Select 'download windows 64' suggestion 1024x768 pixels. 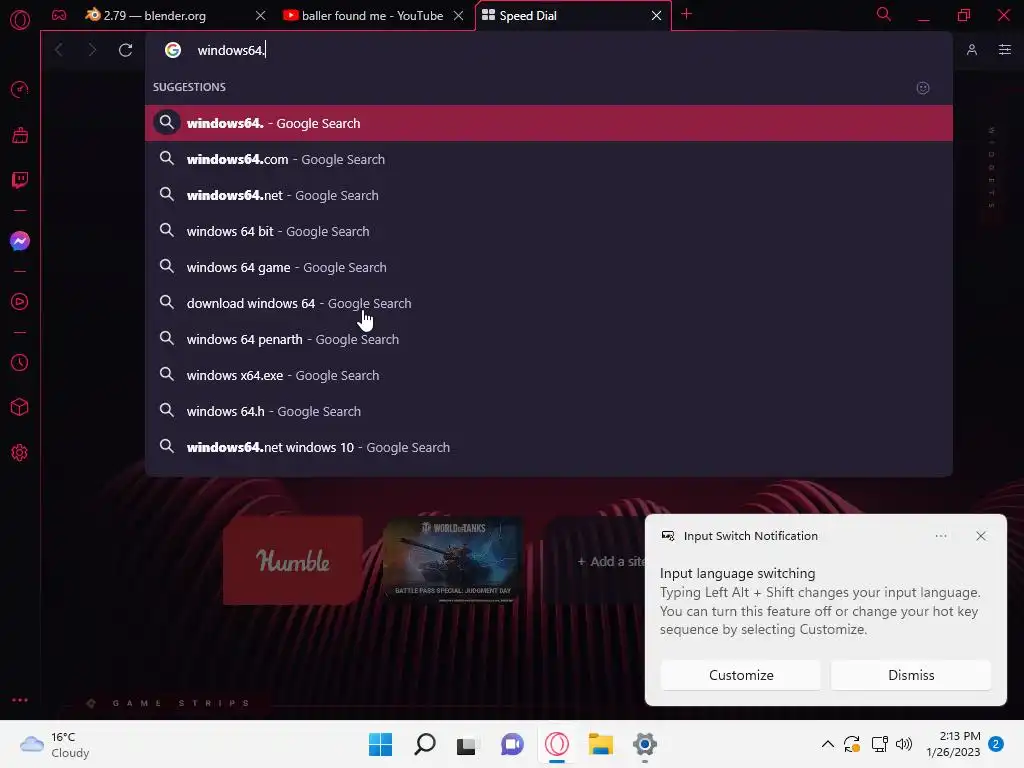click(549, 303)
